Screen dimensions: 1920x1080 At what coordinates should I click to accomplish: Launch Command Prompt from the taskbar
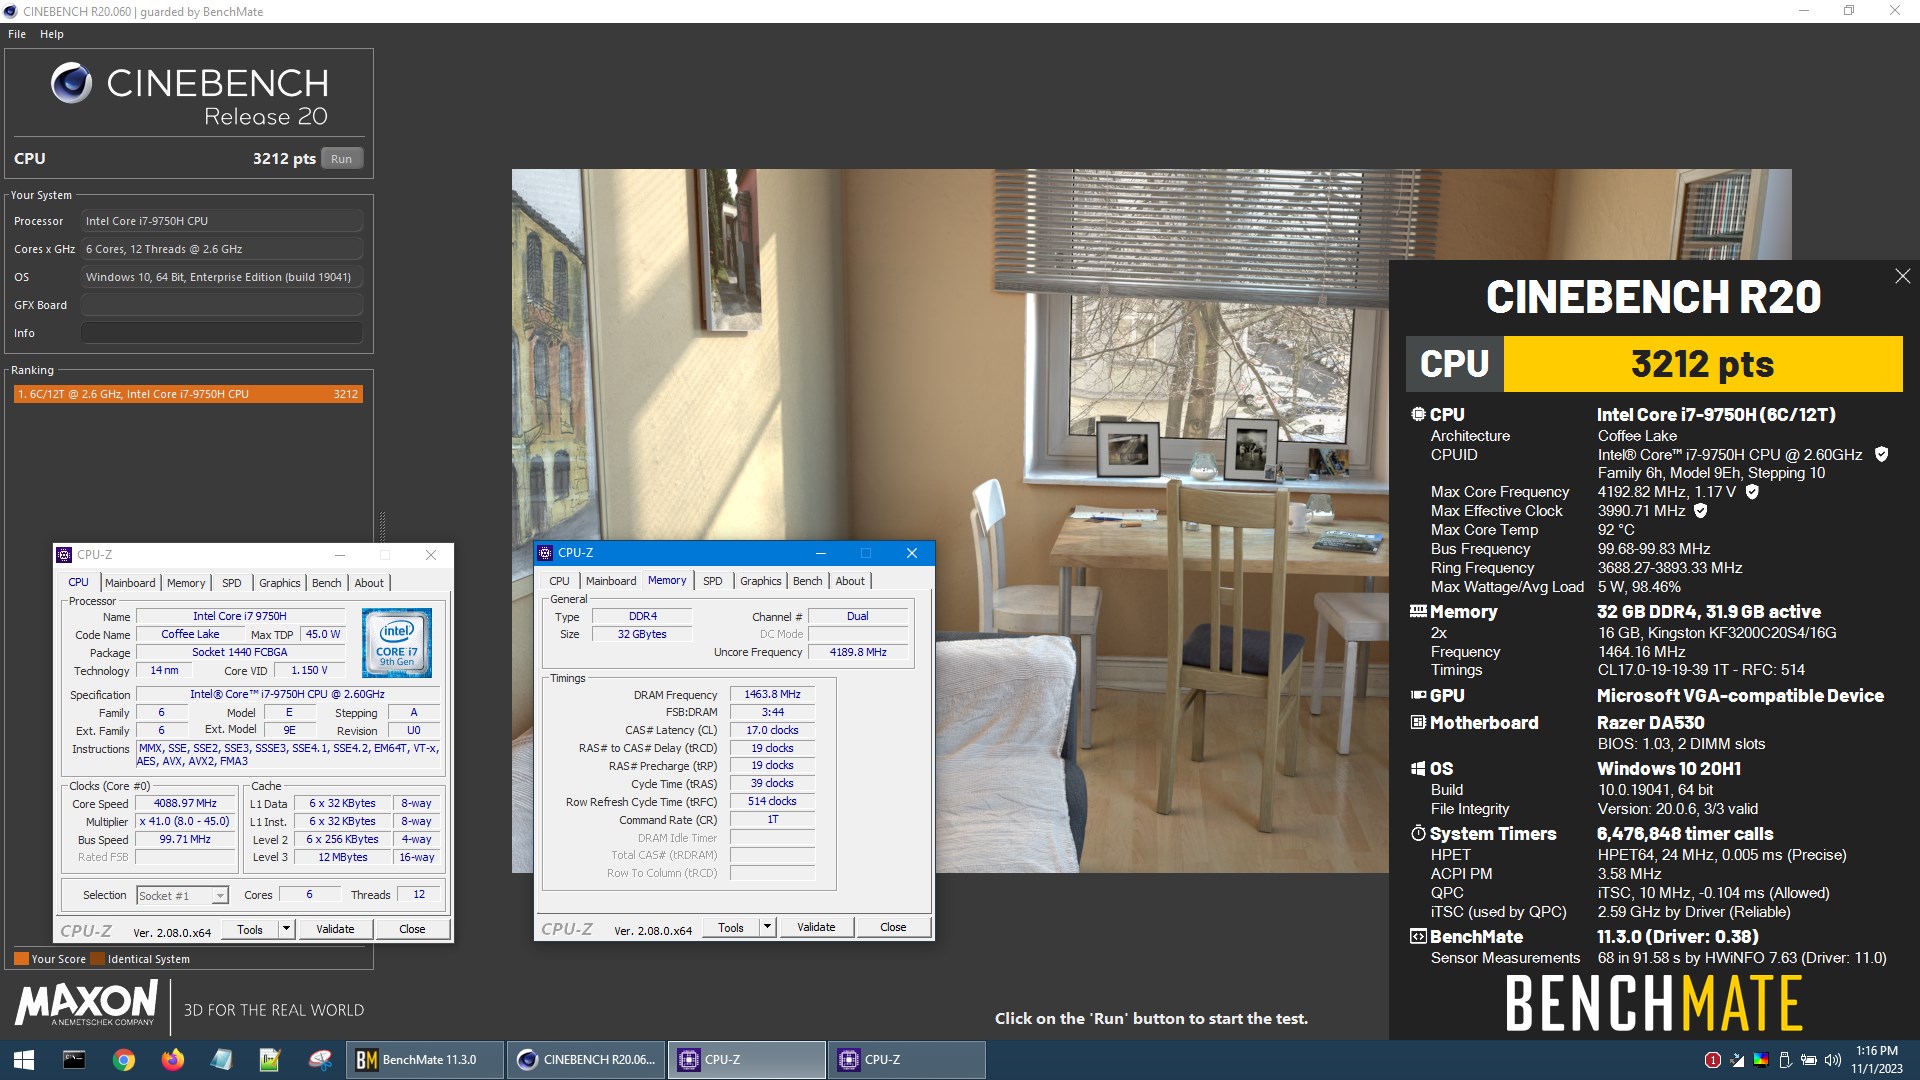(74, 1060)
